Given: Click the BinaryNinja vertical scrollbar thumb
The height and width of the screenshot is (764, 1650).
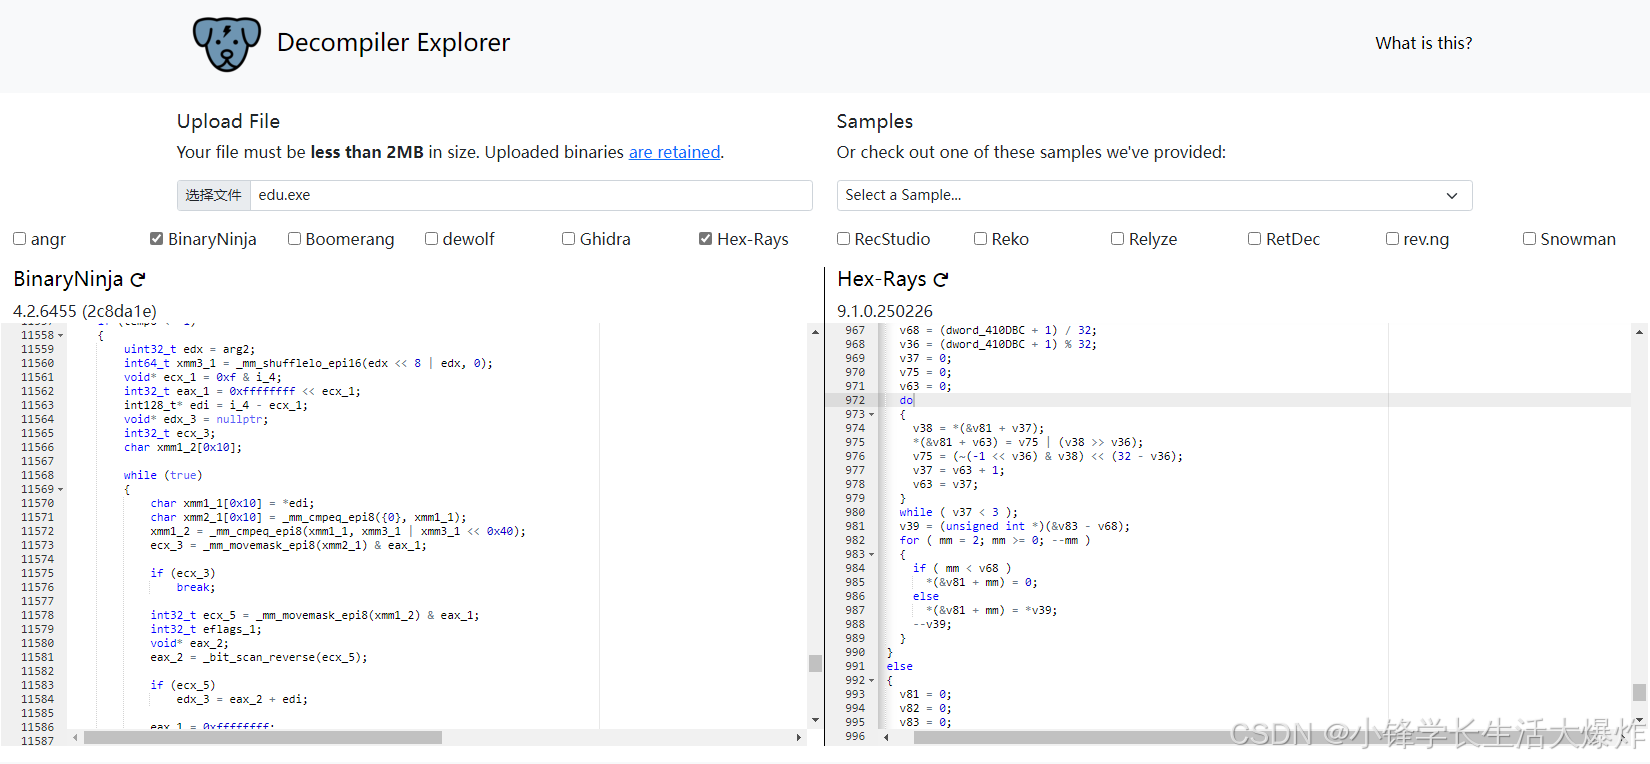Looking at the screenshot, I should coord(815,663).
